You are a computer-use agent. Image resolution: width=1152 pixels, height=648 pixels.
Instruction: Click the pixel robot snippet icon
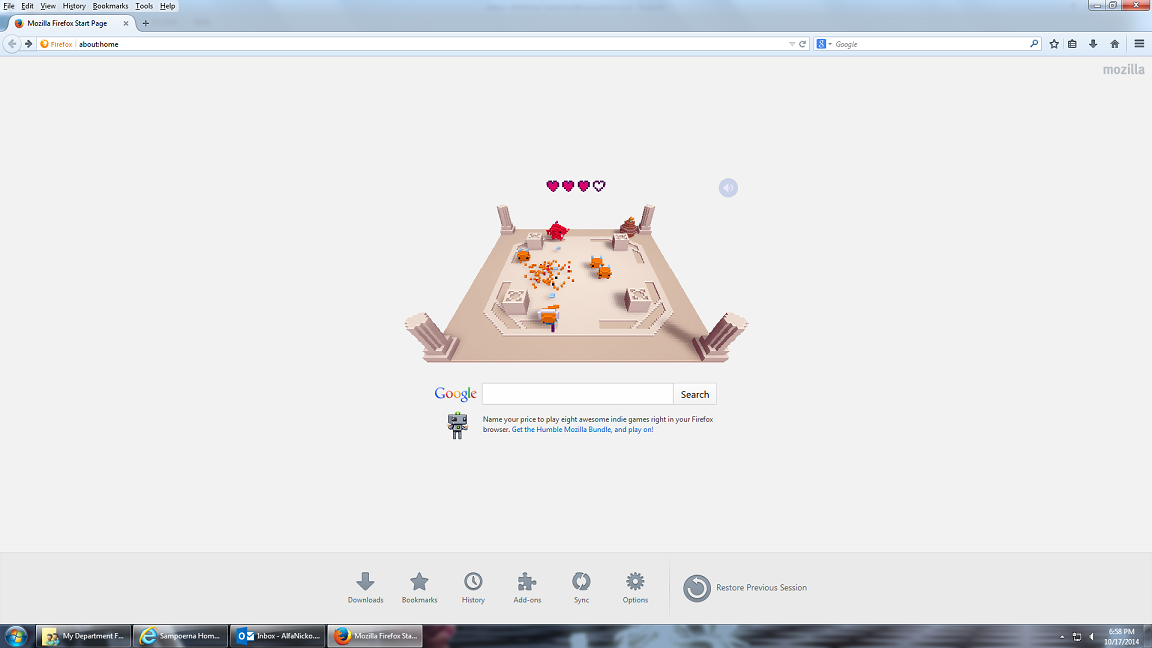pos(458,425)
